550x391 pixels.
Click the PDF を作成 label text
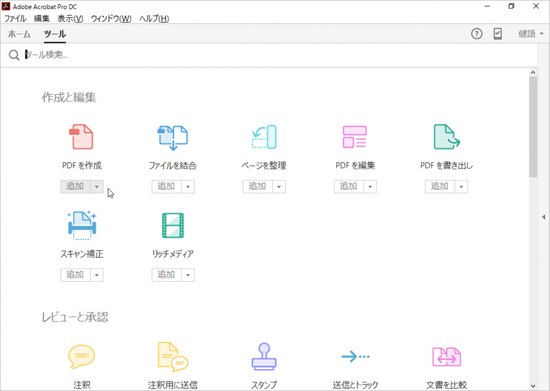click(82, 166)
